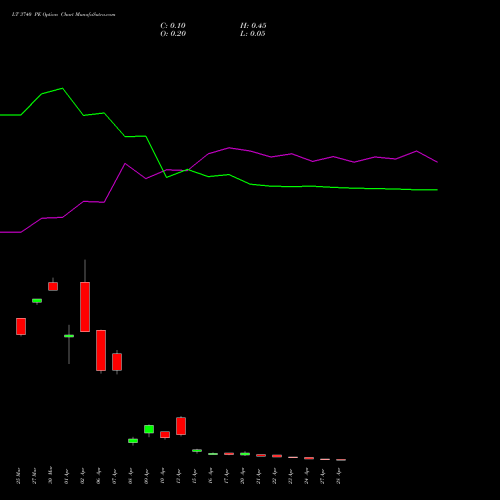Screen dimensions: 500x500
Task: Click the green line's peak near 30 Mar
Action: tap(63, 88)
